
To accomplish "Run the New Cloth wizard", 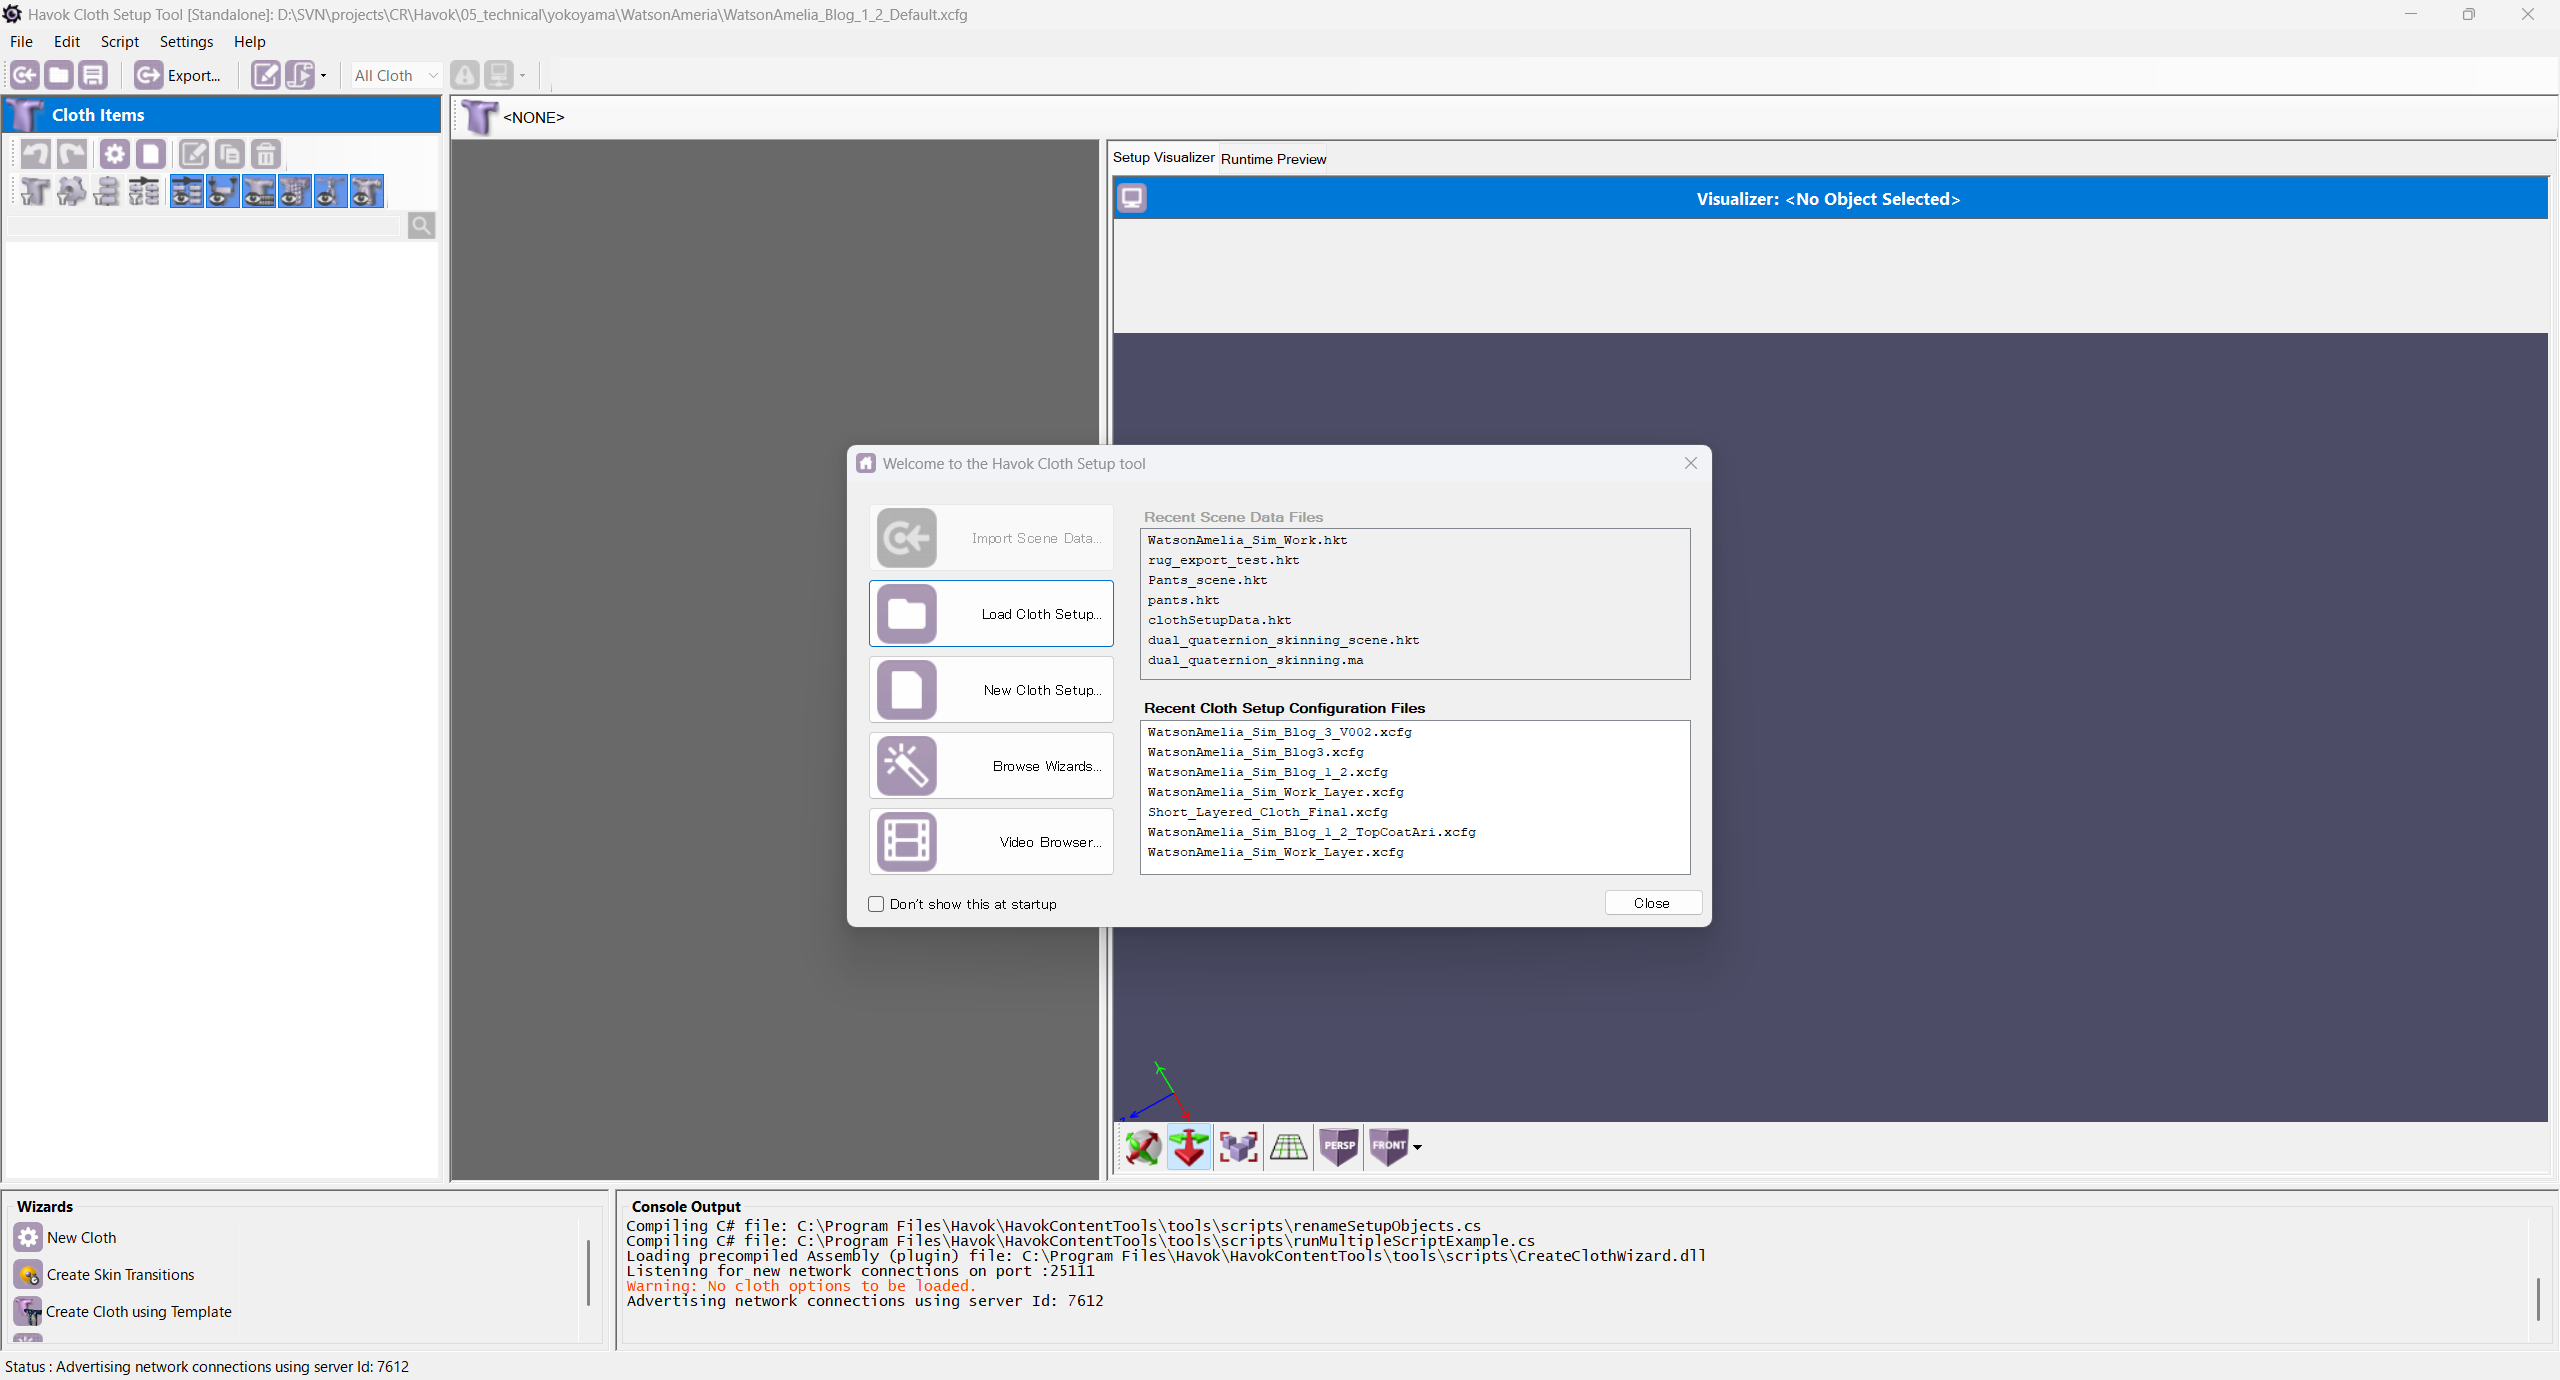I will point(66,1238).
